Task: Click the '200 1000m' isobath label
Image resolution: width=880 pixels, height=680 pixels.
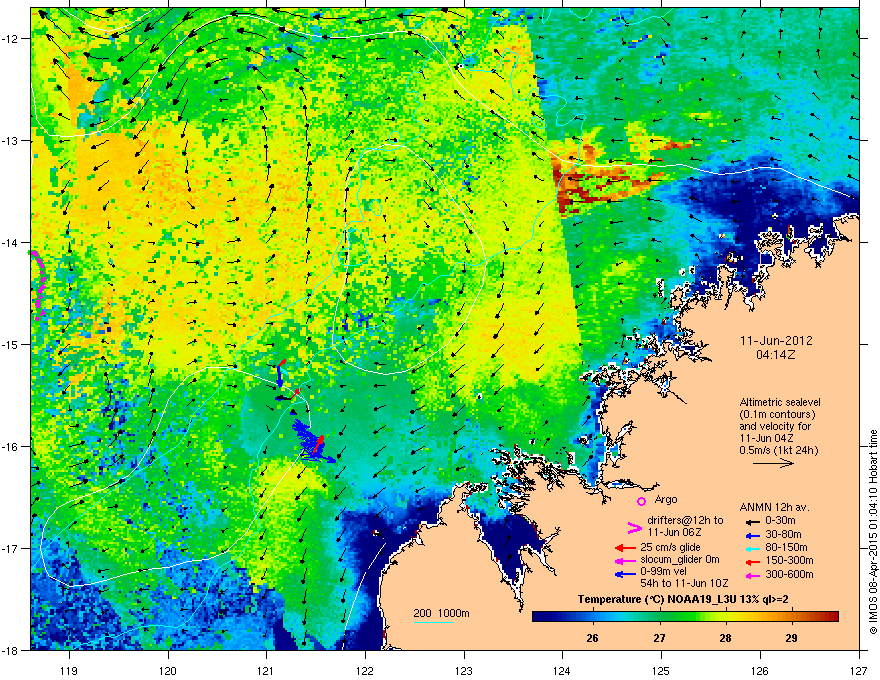Action: [x=441, y=613]
